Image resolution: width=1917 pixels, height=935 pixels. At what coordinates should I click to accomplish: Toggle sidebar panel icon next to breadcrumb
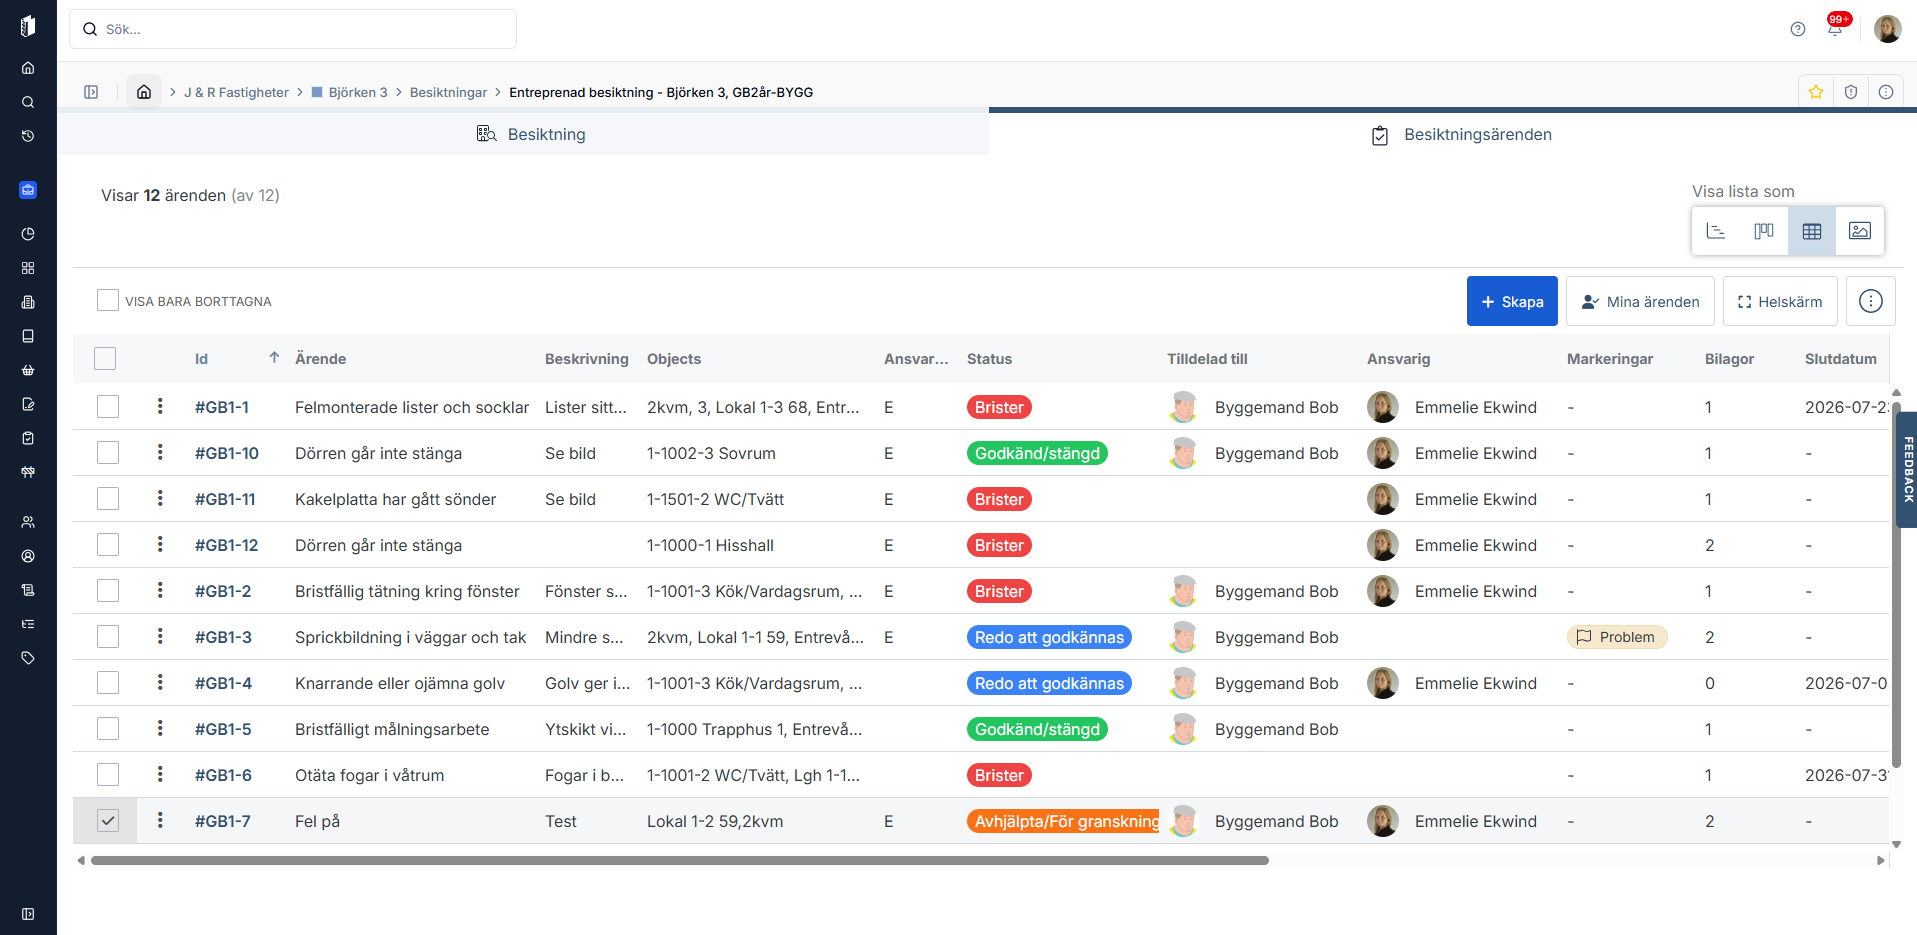point(91,92)
